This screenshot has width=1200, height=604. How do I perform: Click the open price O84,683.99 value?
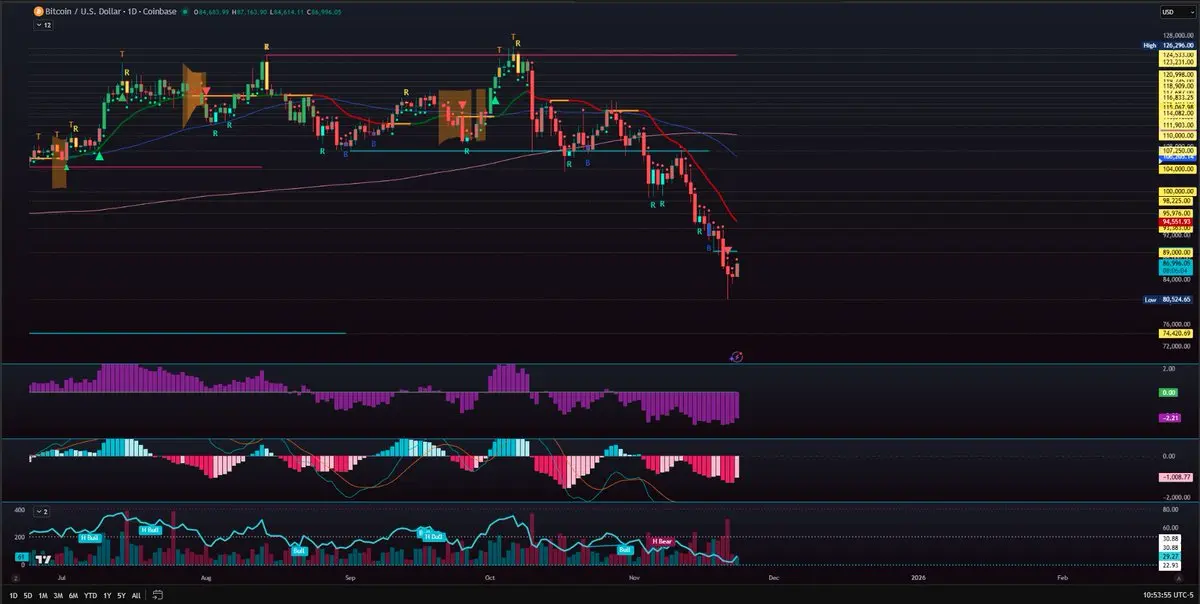[211, 12]
